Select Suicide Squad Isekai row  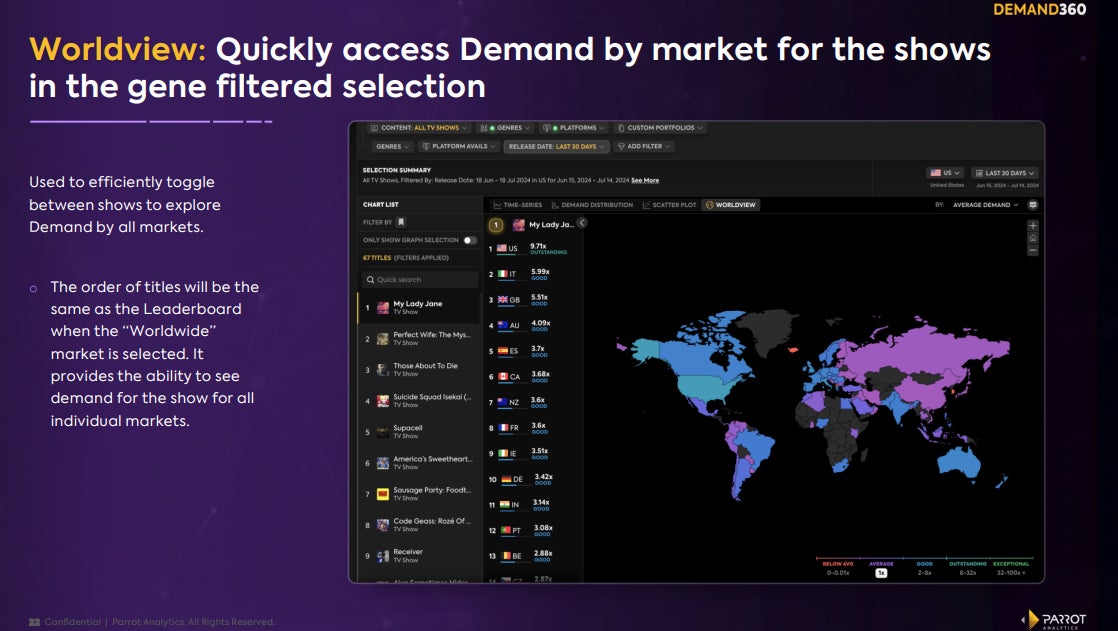pyautogui.click(x=419, y=401)
